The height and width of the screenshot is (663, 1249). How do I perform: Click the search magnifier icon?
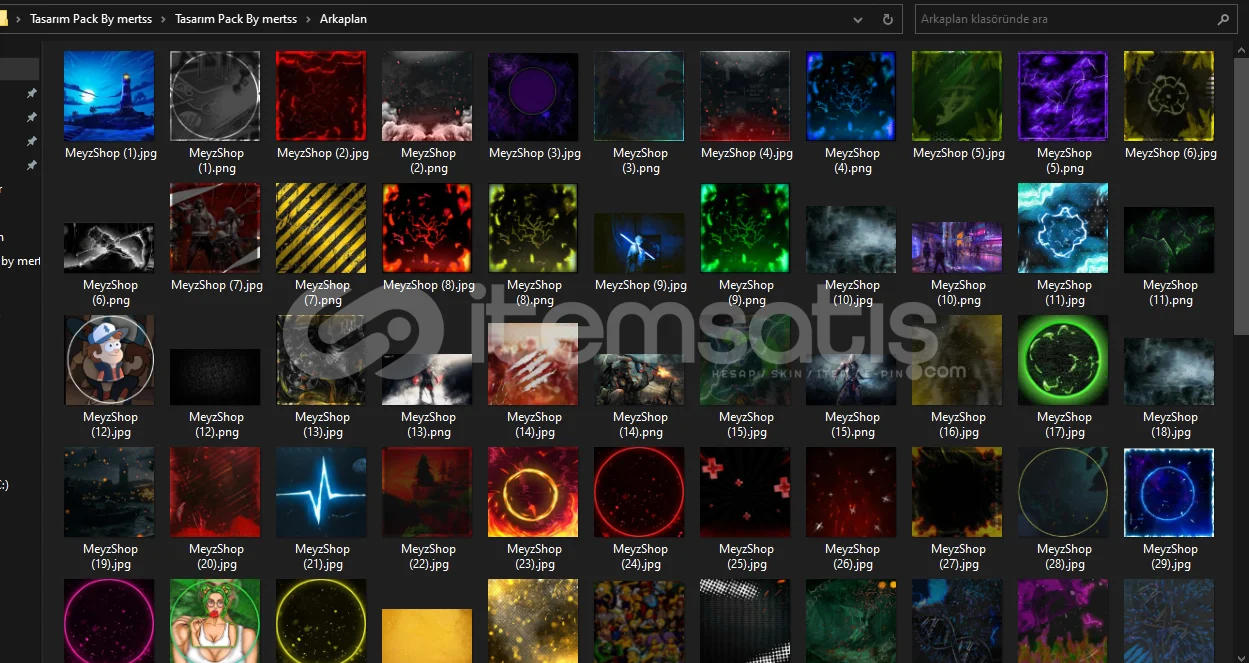pos(1223,19)
